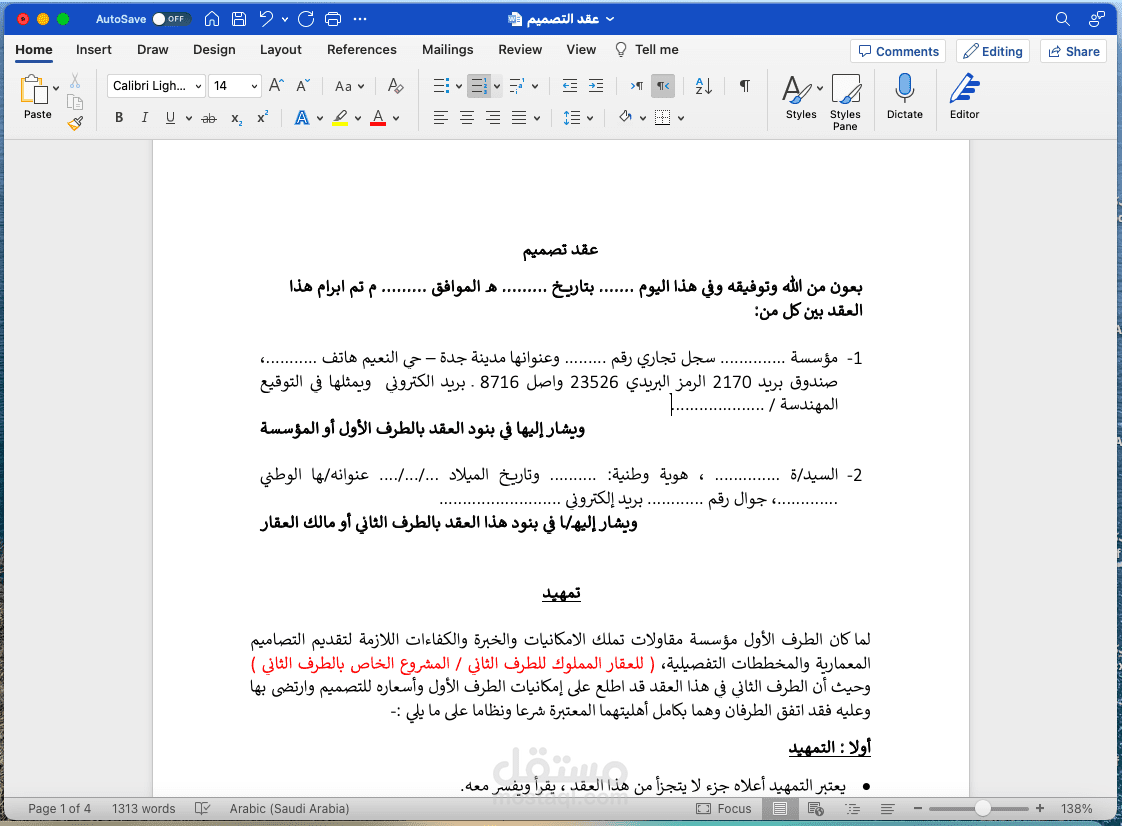Align text to the left
The image size is (1122, 826).
tap(441, 117)
